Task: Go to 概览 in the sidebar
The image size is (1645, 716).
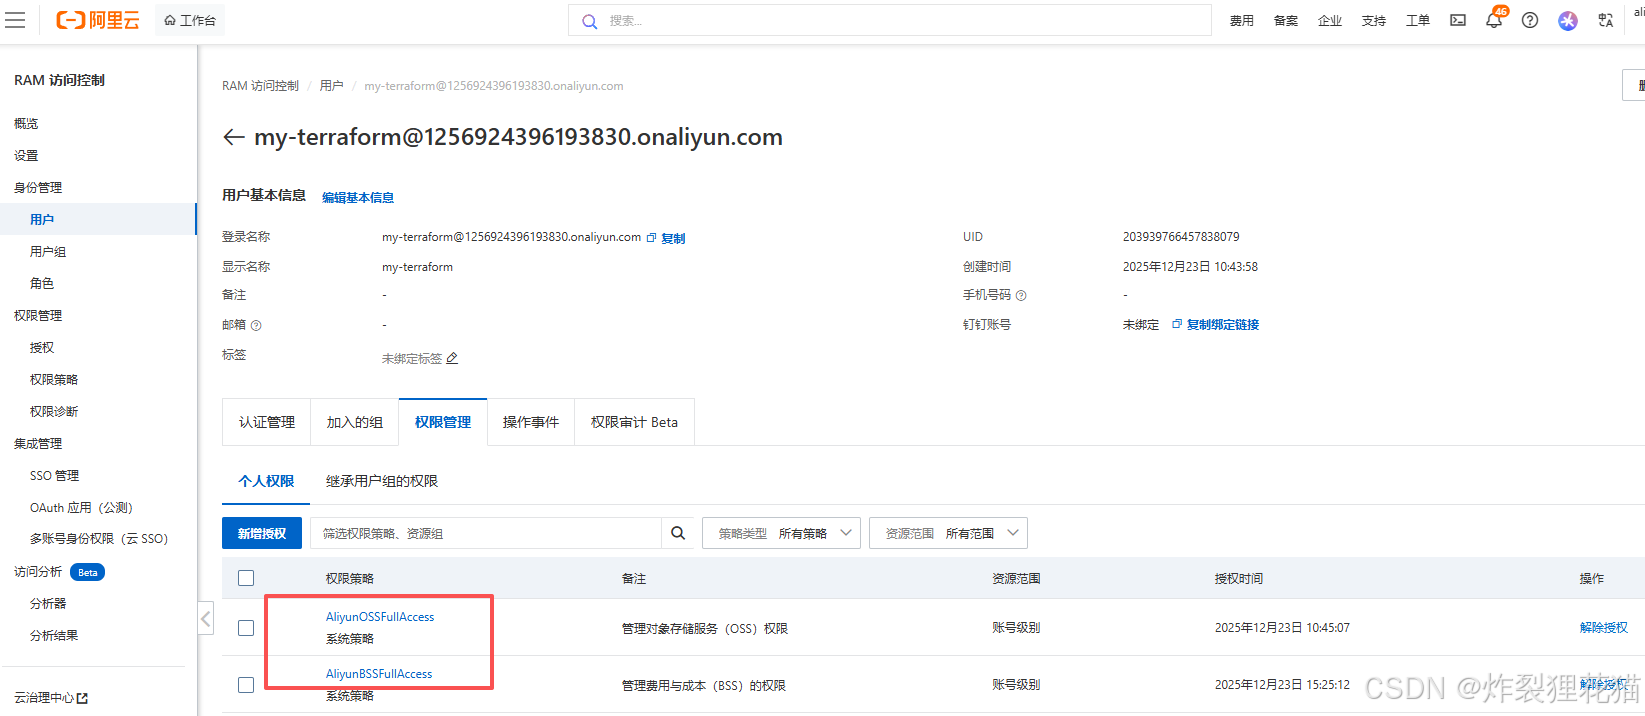Action: 26,124
